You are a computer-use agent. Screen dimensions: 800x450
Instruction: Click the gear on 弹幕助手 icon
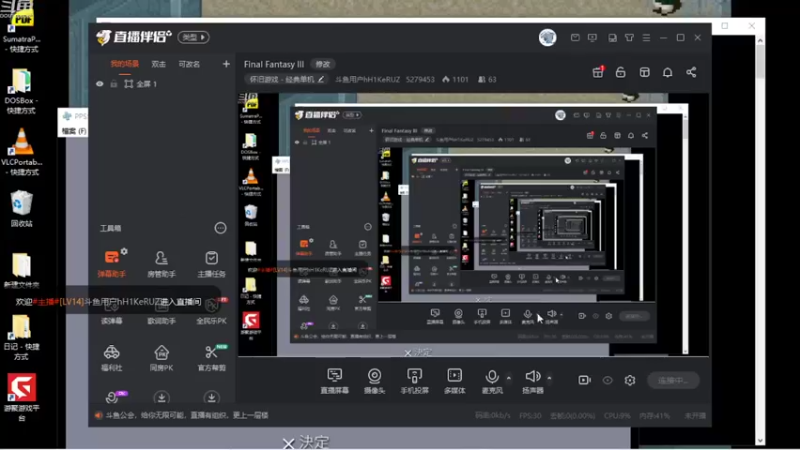[x=124, y=251]
